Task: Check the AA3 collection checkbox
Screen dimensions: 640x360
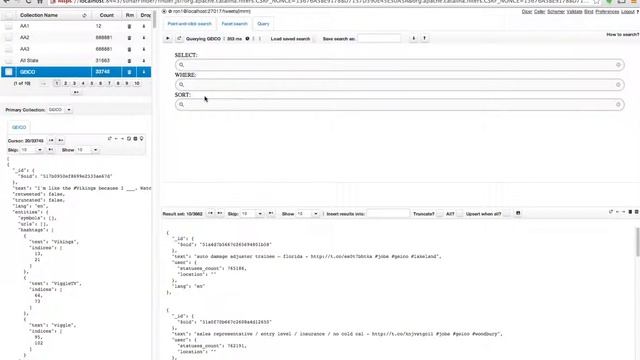Action: 9,49
